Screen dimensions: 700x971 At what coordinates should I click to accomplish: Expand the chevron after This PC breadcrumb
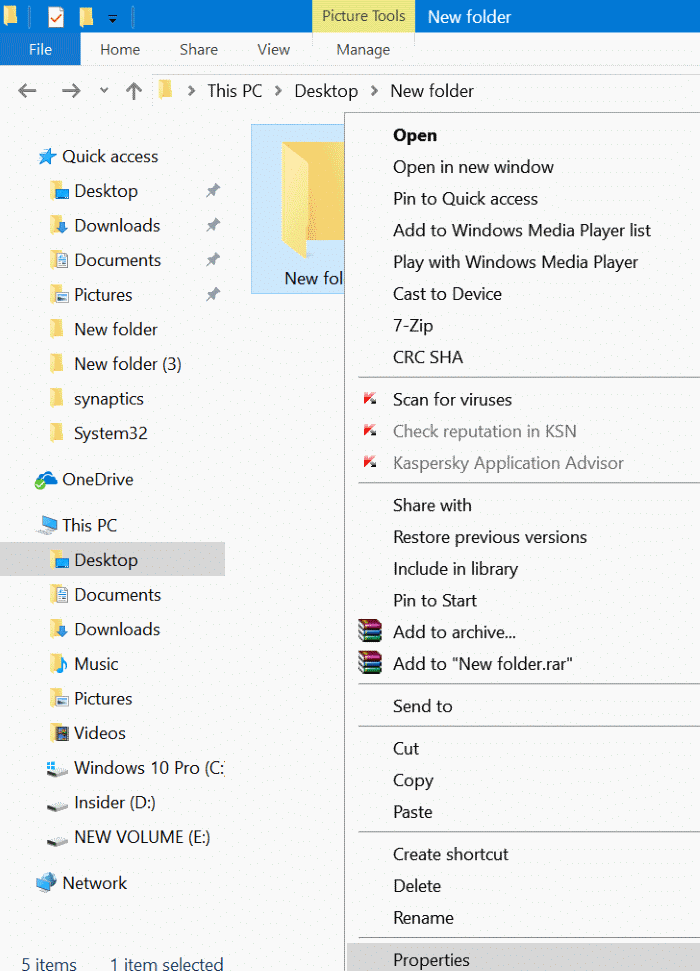pos(279,91)
